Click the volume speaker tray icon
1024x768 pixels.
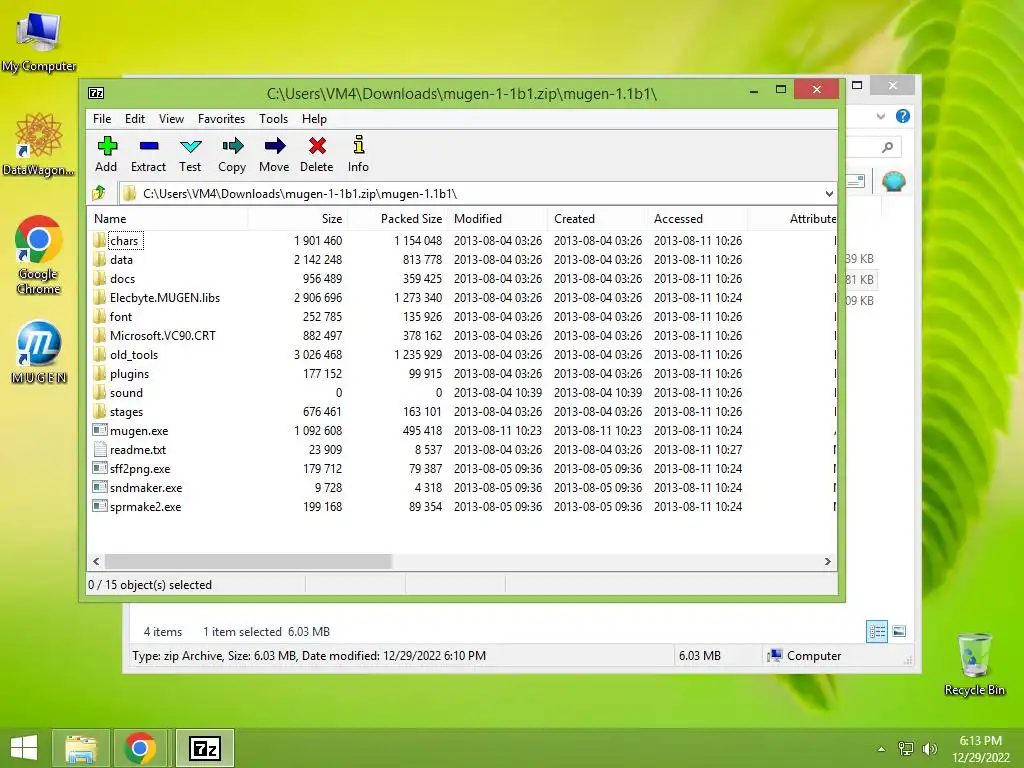point(929,748)
